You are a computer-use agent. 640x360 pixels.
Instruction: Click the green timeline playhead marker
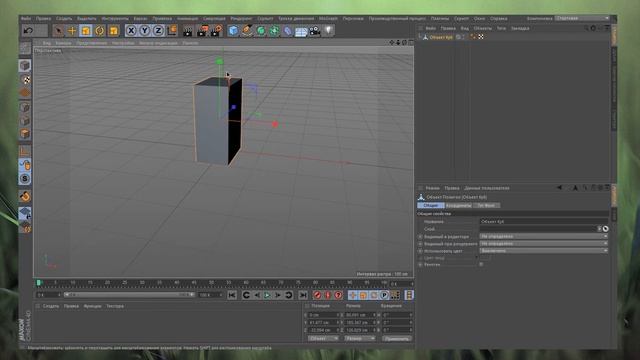point(39,282)
